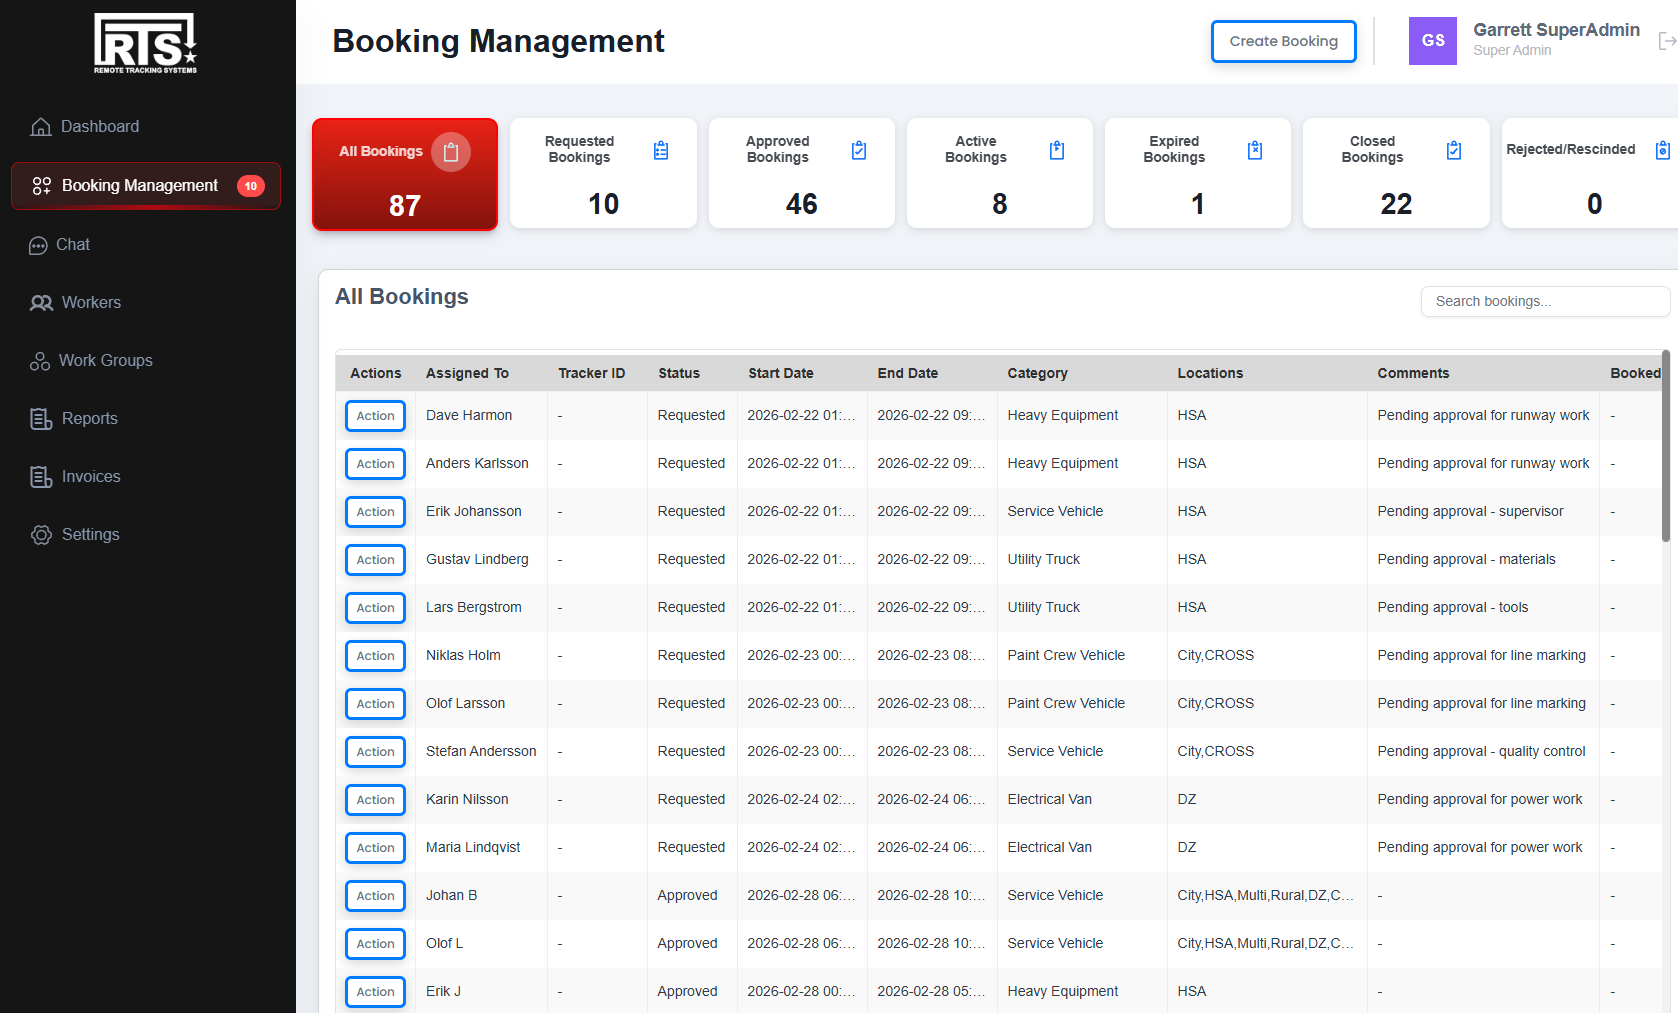Click the logout icon beside the profile
Image resolution: width=1678 pixels, height=1013 pixels.
(1666, 41)
